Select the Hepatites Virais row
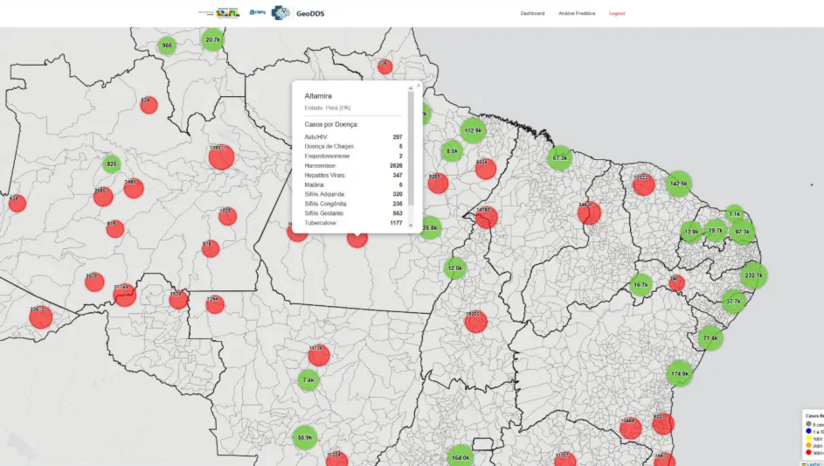The image size is (824, 466). (353, 175)
